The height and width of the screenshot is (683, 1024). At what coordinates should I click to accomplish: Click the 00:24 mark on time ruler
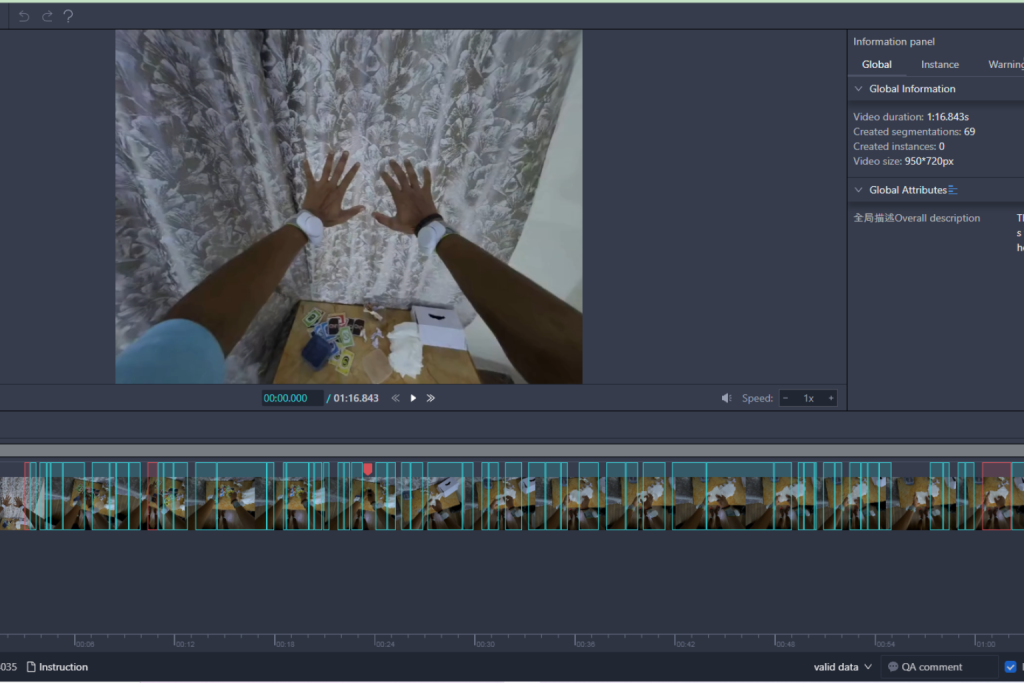[384, 644]
